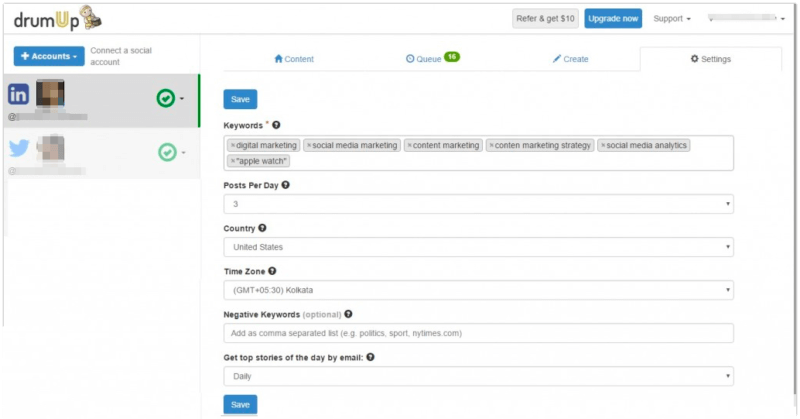Click the Negative Keywords input field
800x419 pixels.
[478, 333]
